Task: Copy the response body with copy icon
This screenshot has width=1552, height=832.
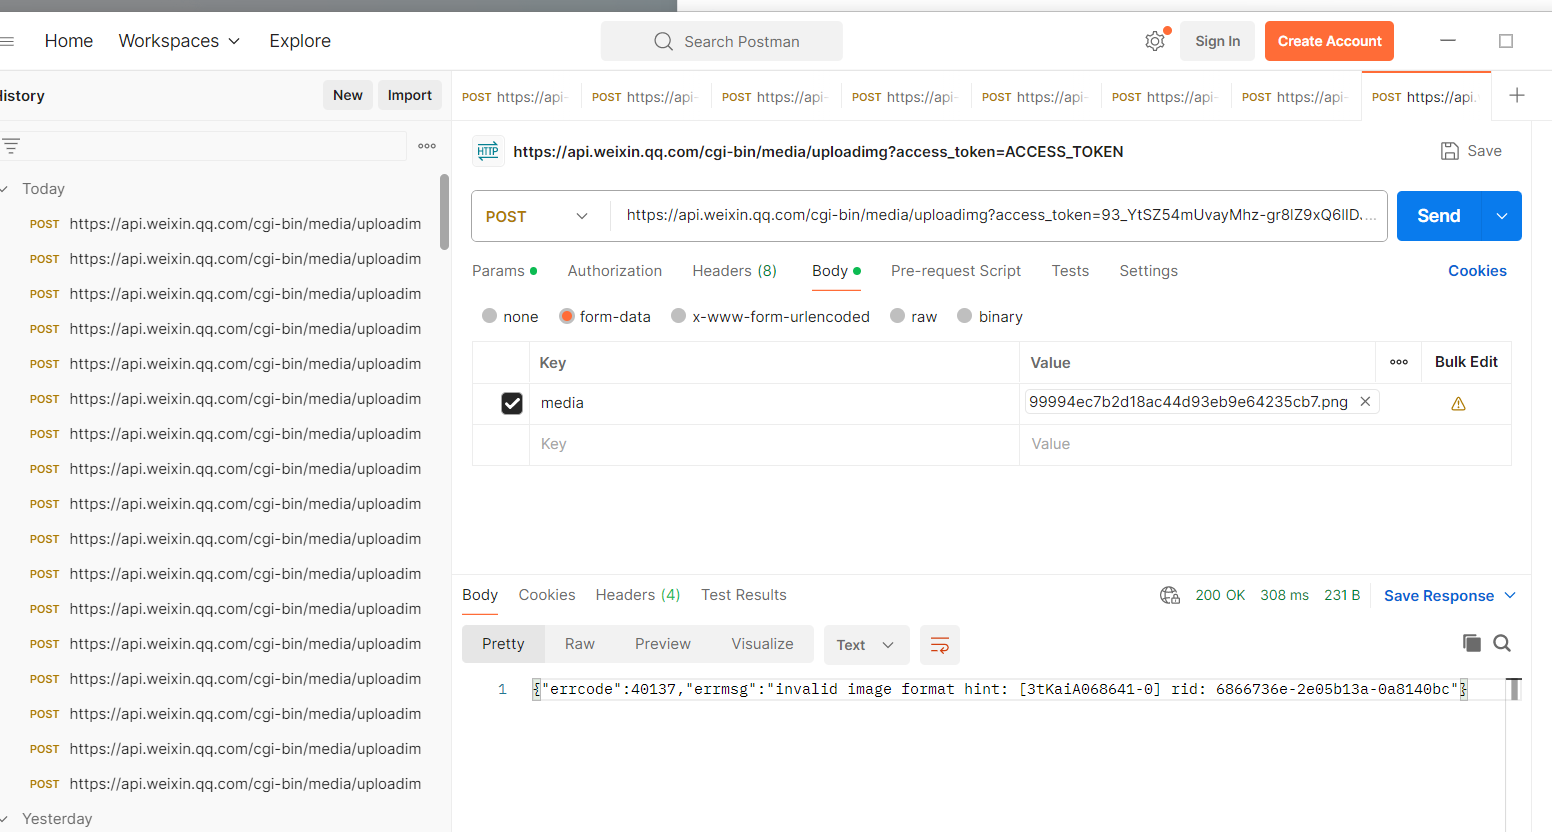Action: 1471,643
